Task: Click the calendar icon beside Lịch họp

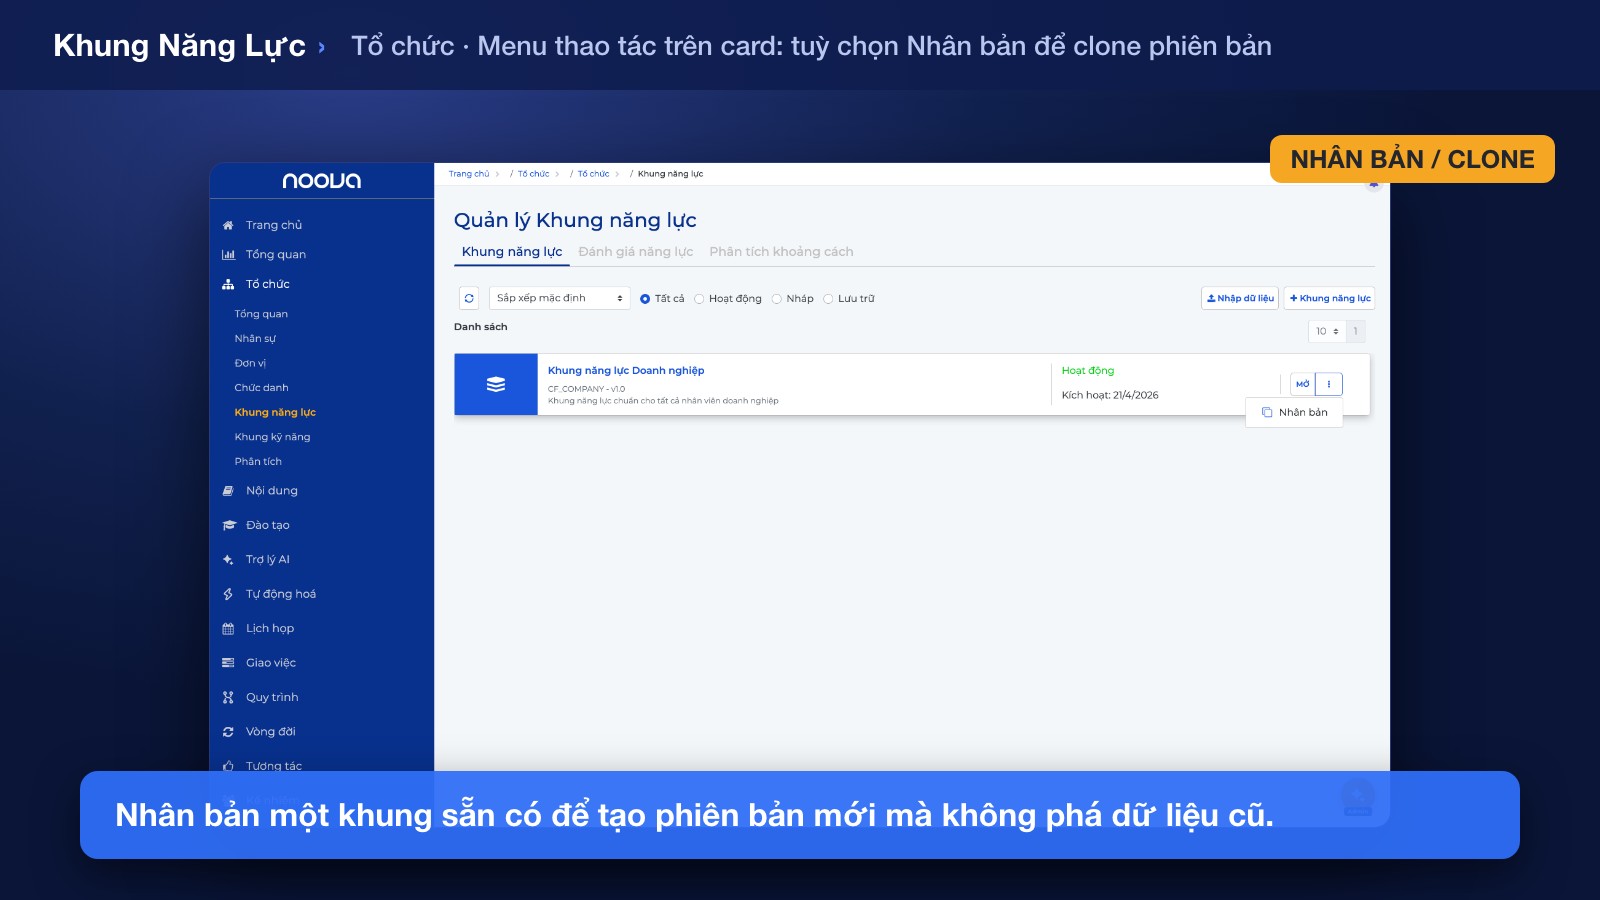Action: [228, 629]
